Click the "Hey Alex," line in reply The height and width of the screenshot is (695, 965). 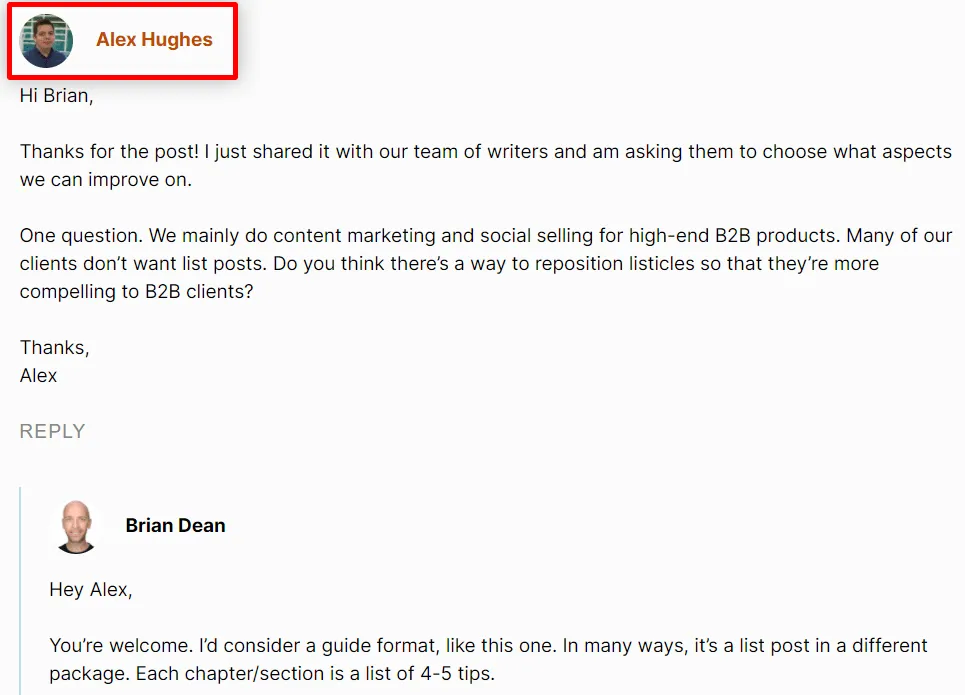coord(91,590)
